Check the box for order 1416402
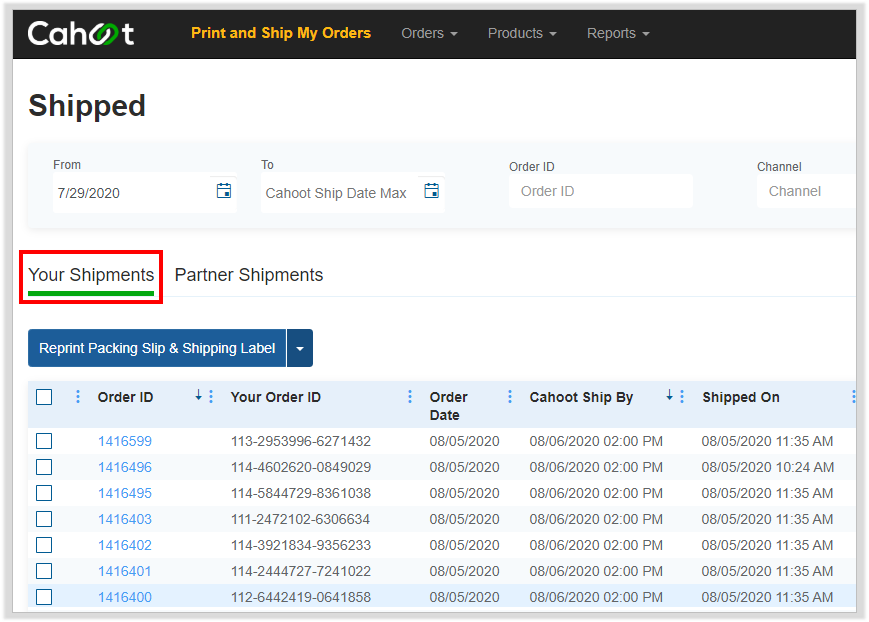 [44, 545]
